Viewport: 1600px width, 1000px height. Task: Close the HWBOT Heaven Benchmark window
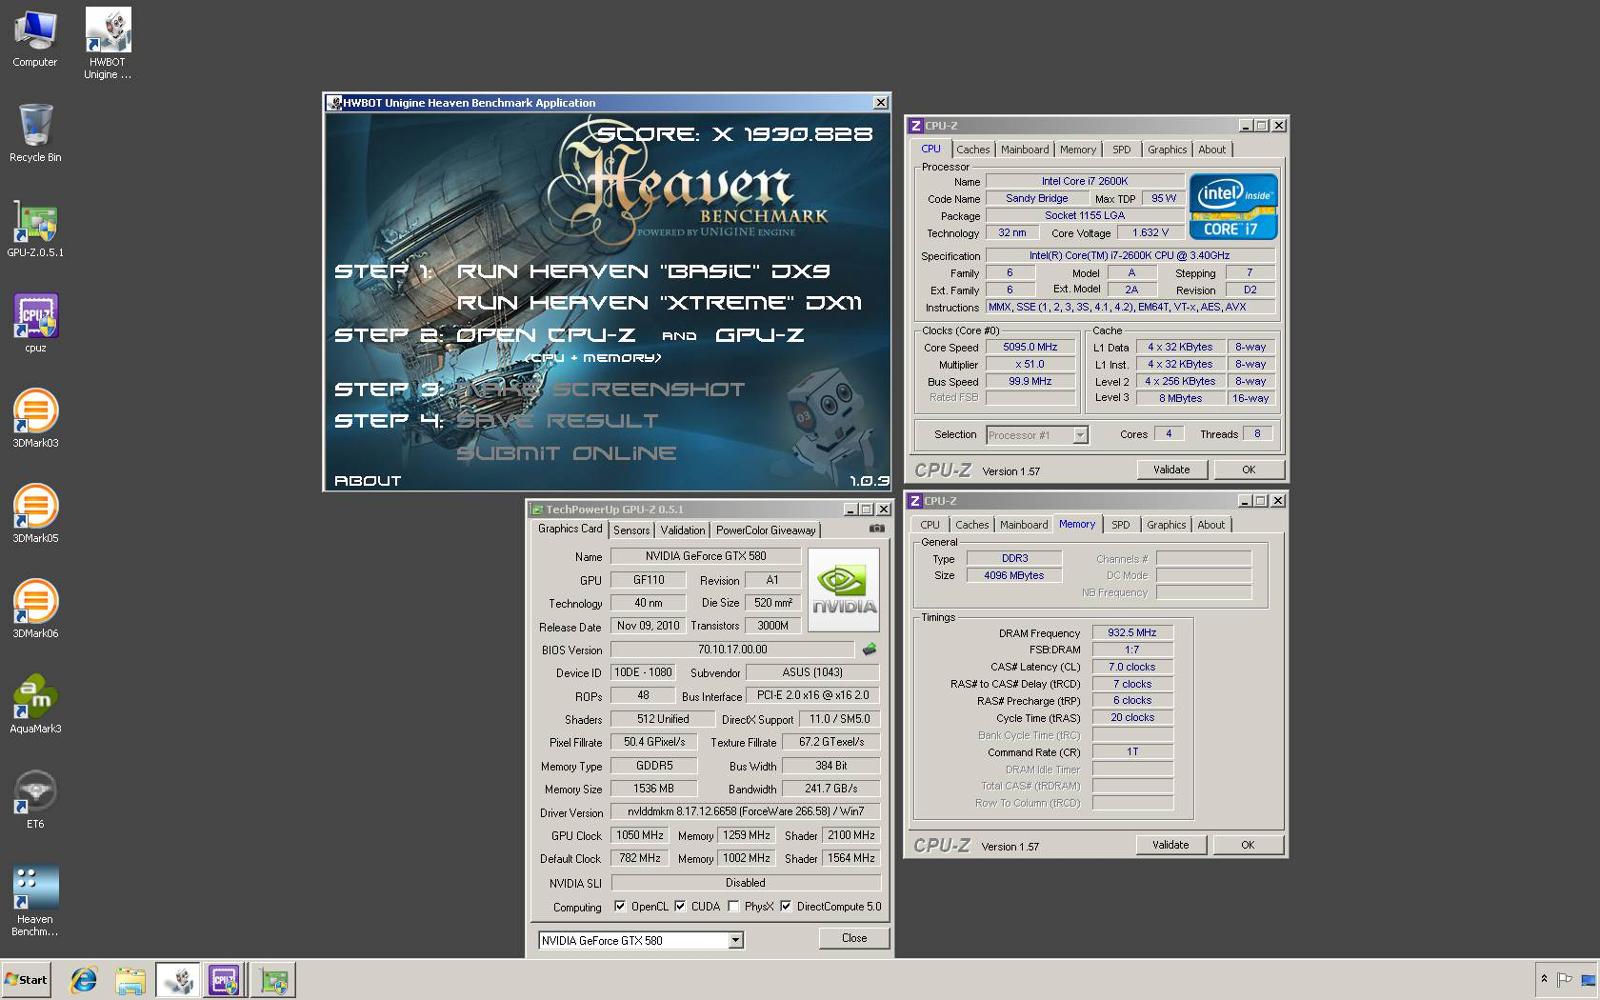(880, 102)
